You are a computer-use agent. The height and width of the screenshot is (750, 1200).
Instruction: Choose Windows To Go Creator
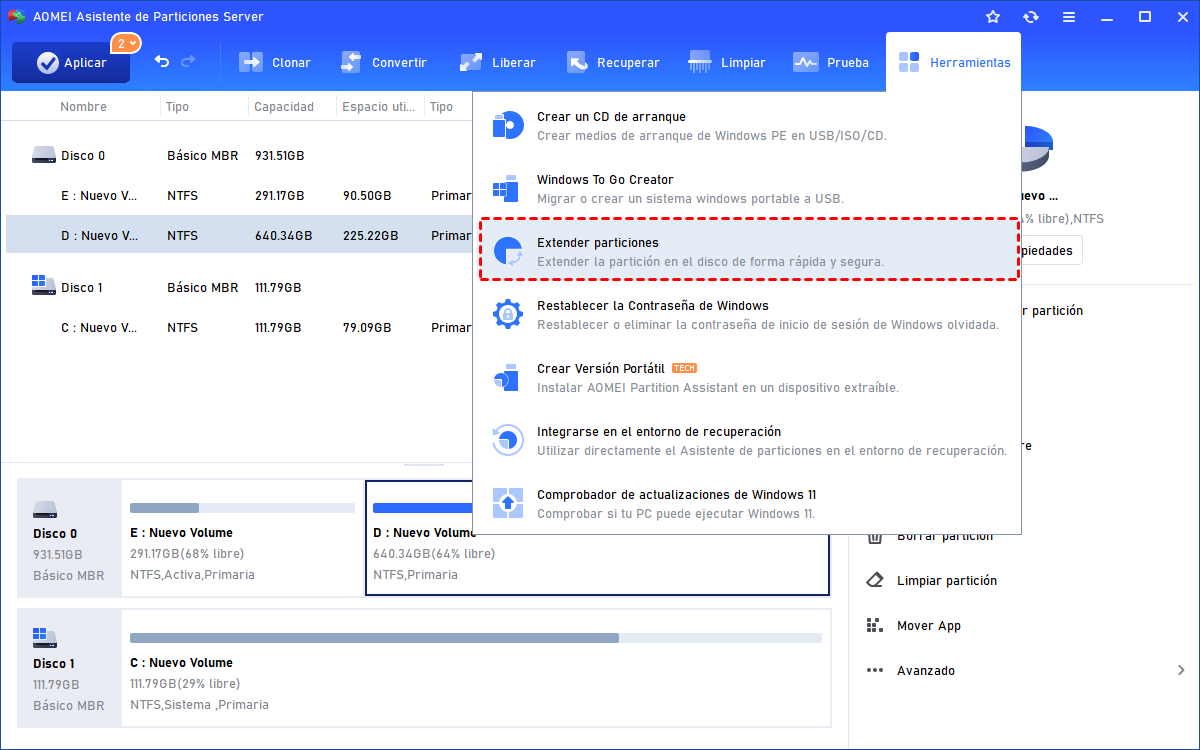tap(747, 189)
